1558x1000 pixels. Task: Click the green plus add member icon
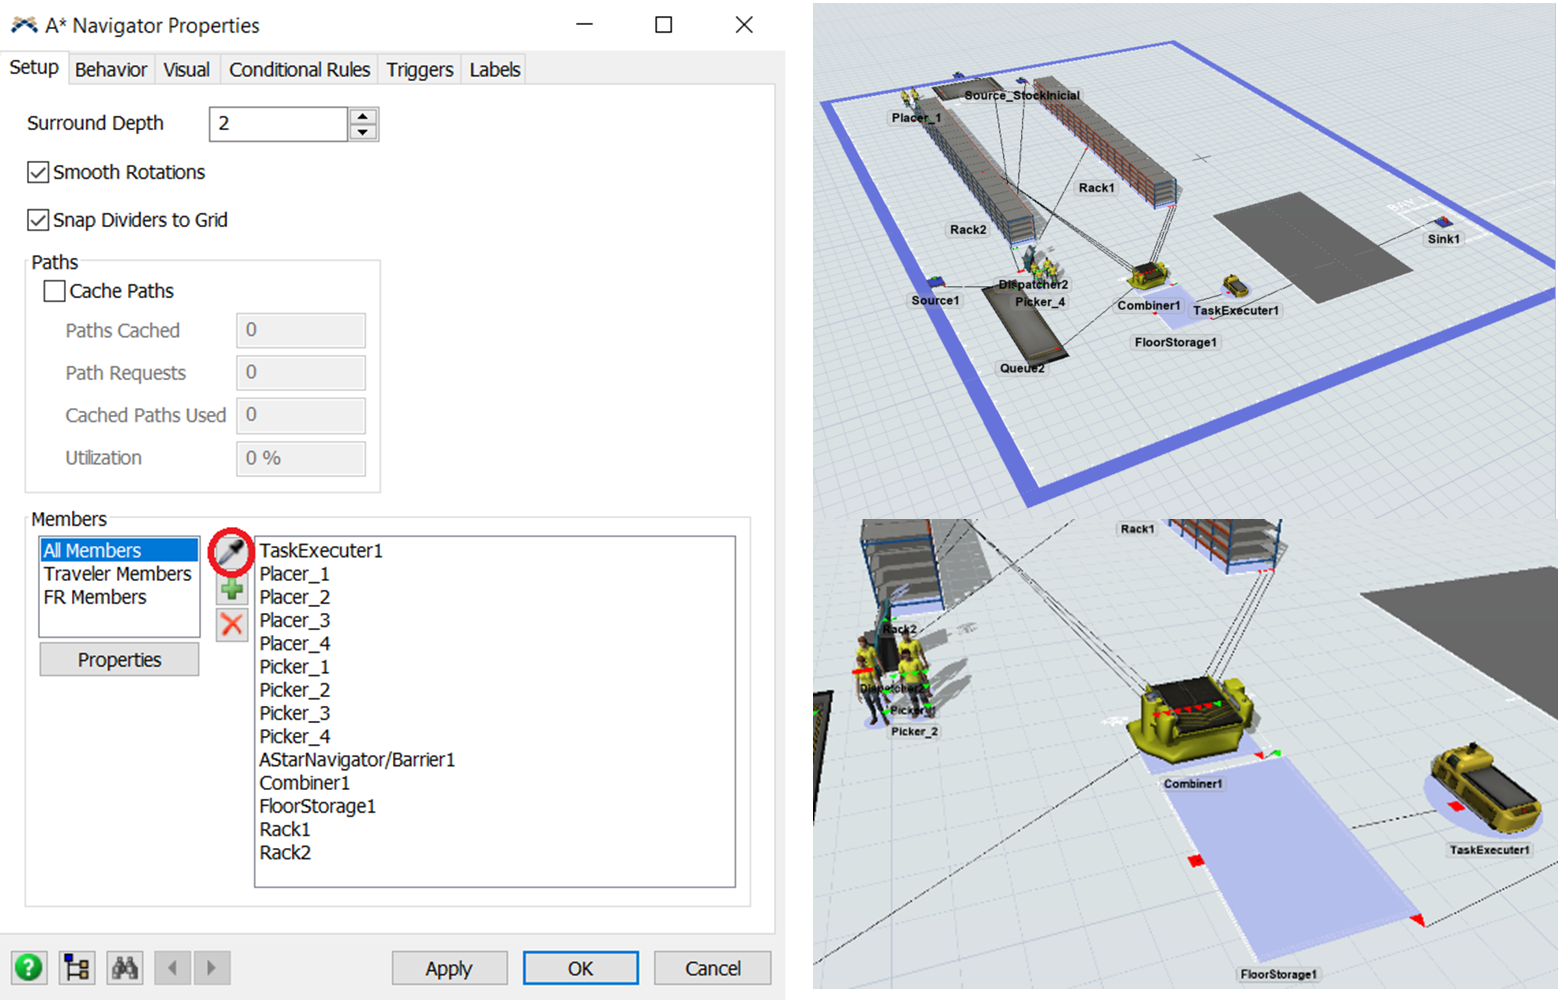coord(232,589)
